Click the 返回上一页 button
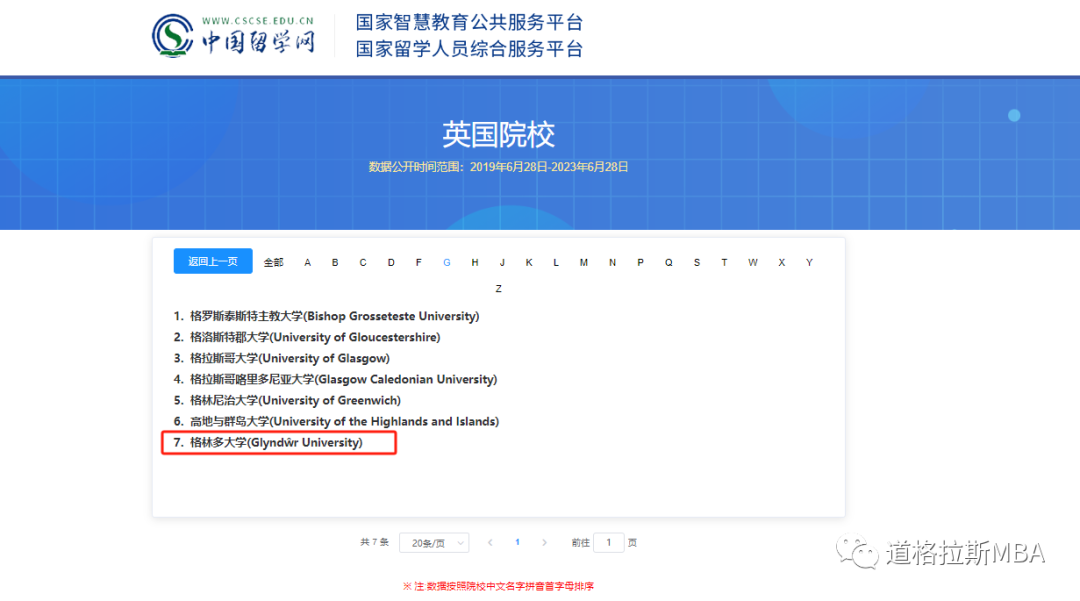1080x601 pixels. click(x=213, y=261)
